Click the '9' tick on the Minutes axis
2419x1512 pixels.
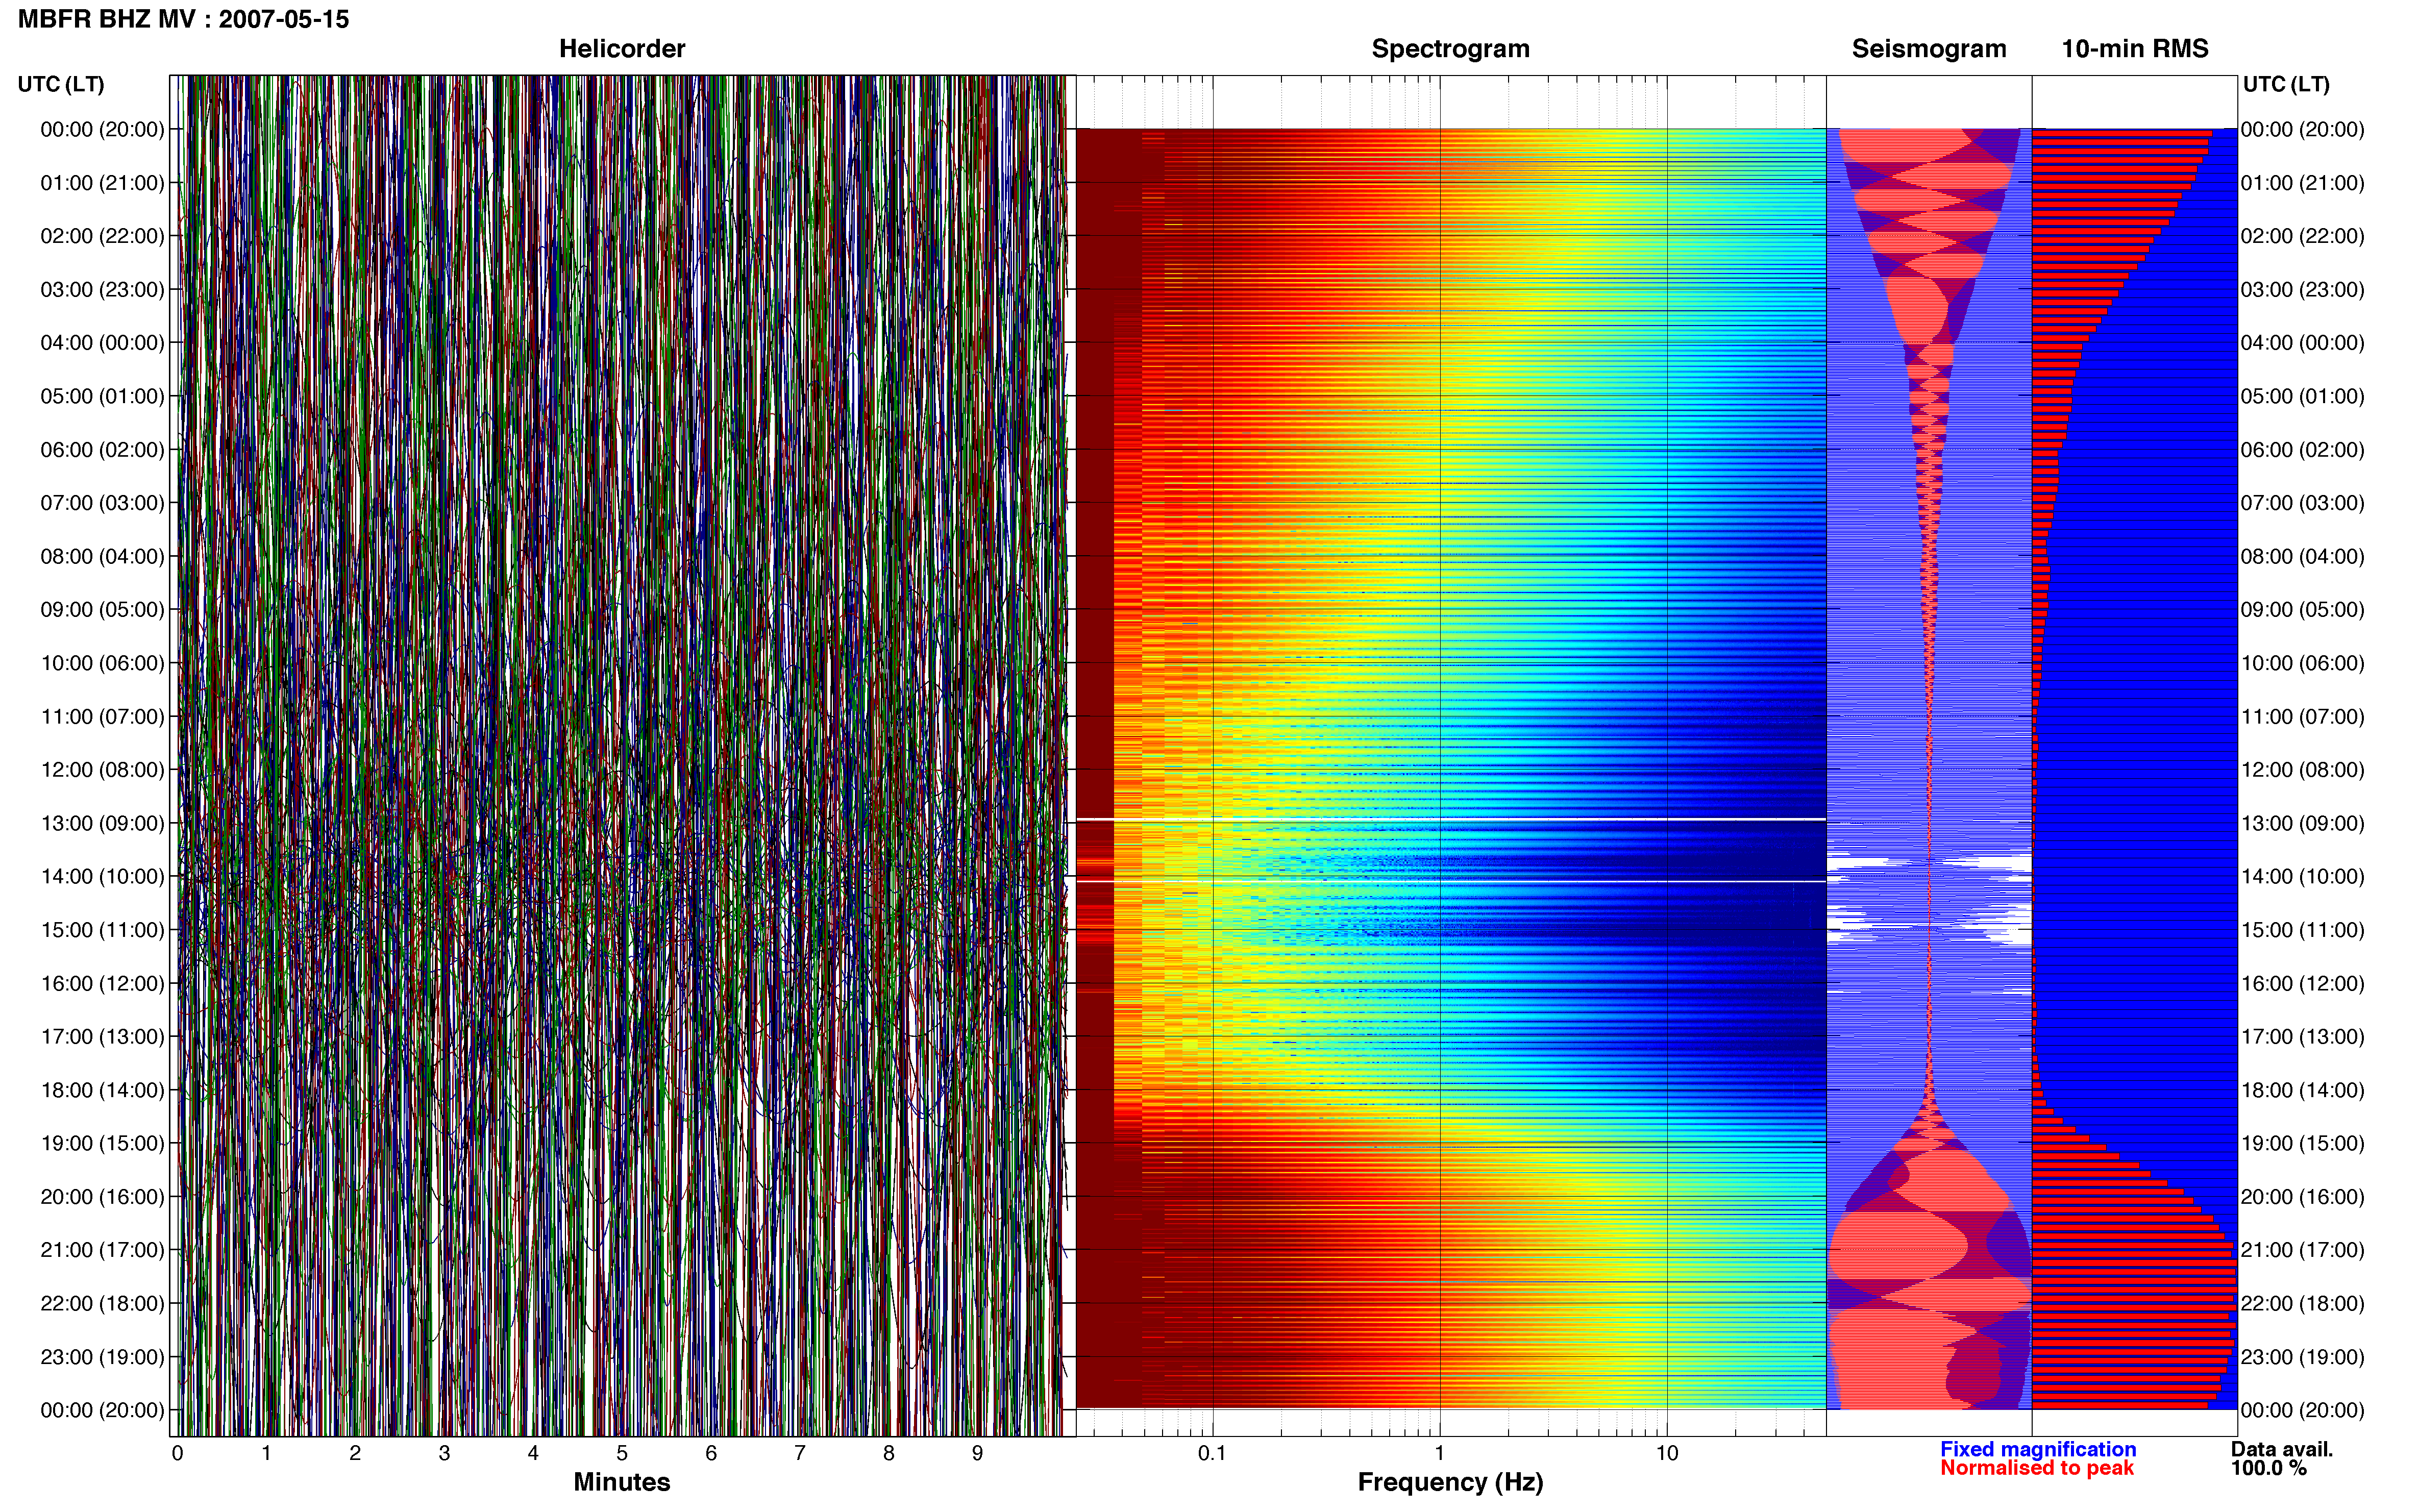click(978, 1454)
